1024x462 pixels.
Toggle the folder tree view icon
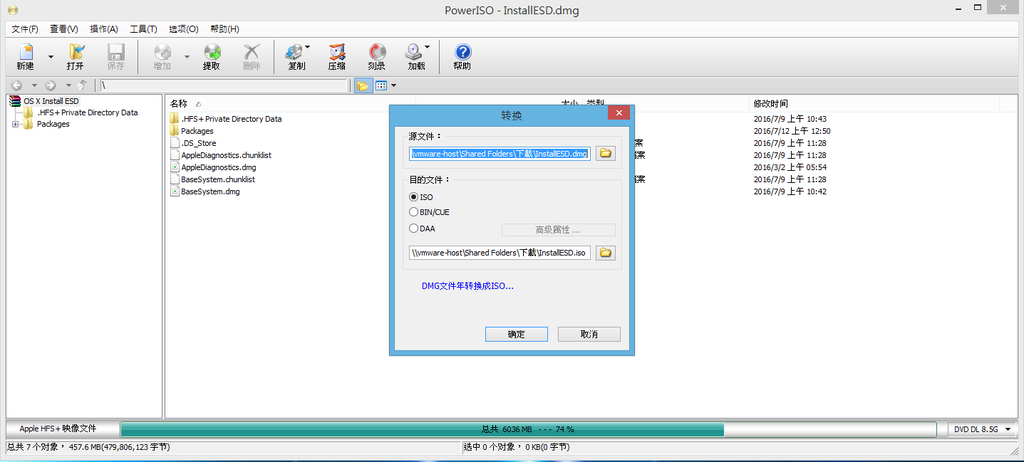(x=362, y=86)
